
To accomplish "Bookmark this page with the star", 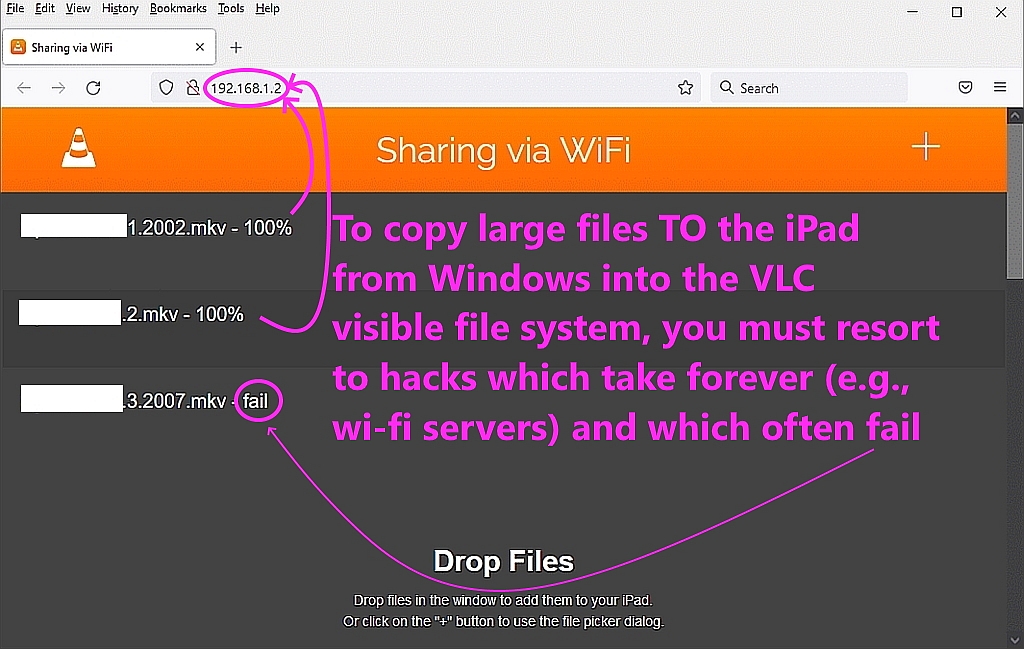I will coord(685,87).
